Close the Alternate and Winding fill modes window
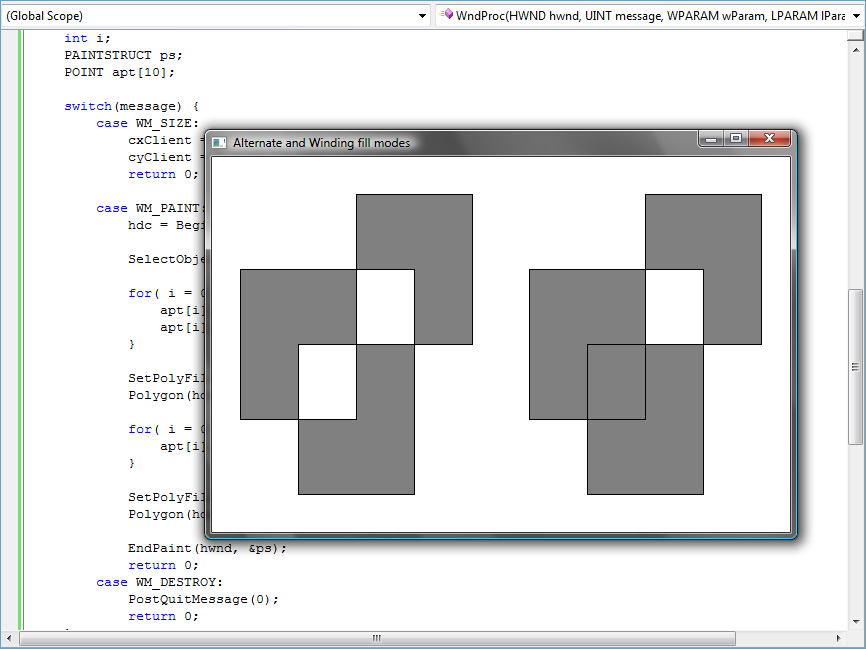The width and height of the screenshot is (866, 649). click(x=769, y=139)
